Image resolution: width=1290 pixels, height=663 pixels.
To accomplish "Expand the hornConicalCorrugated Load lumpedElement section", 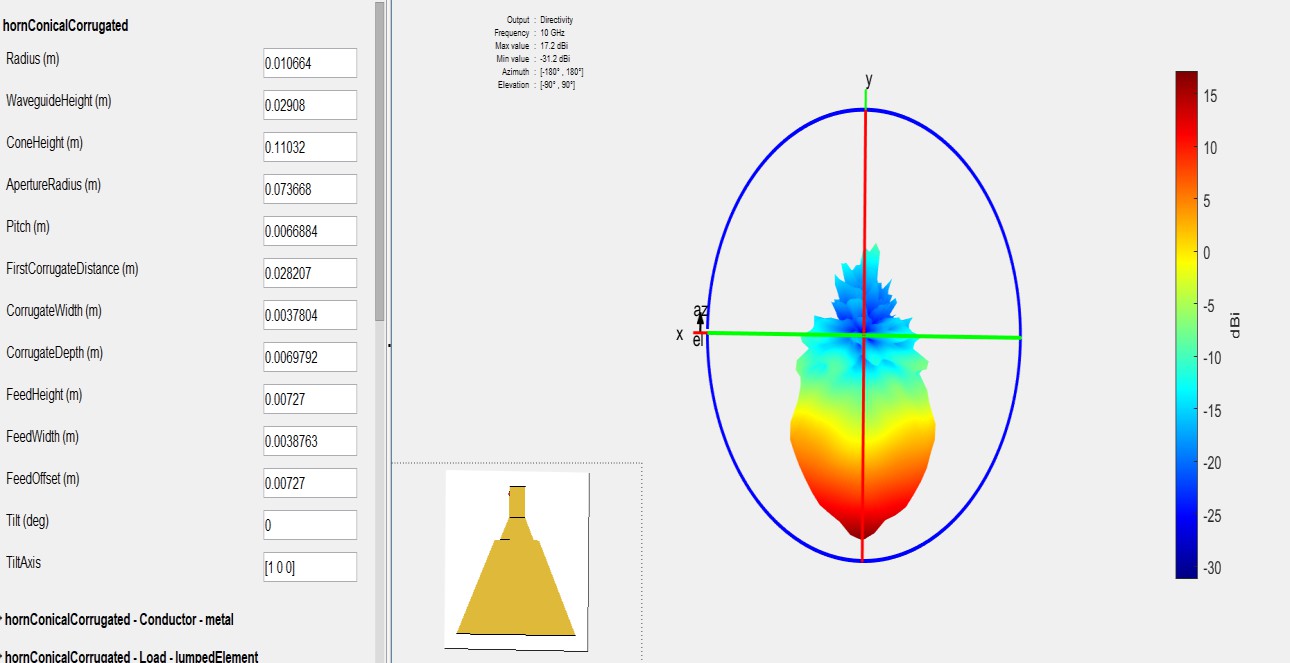I will 130,657.
